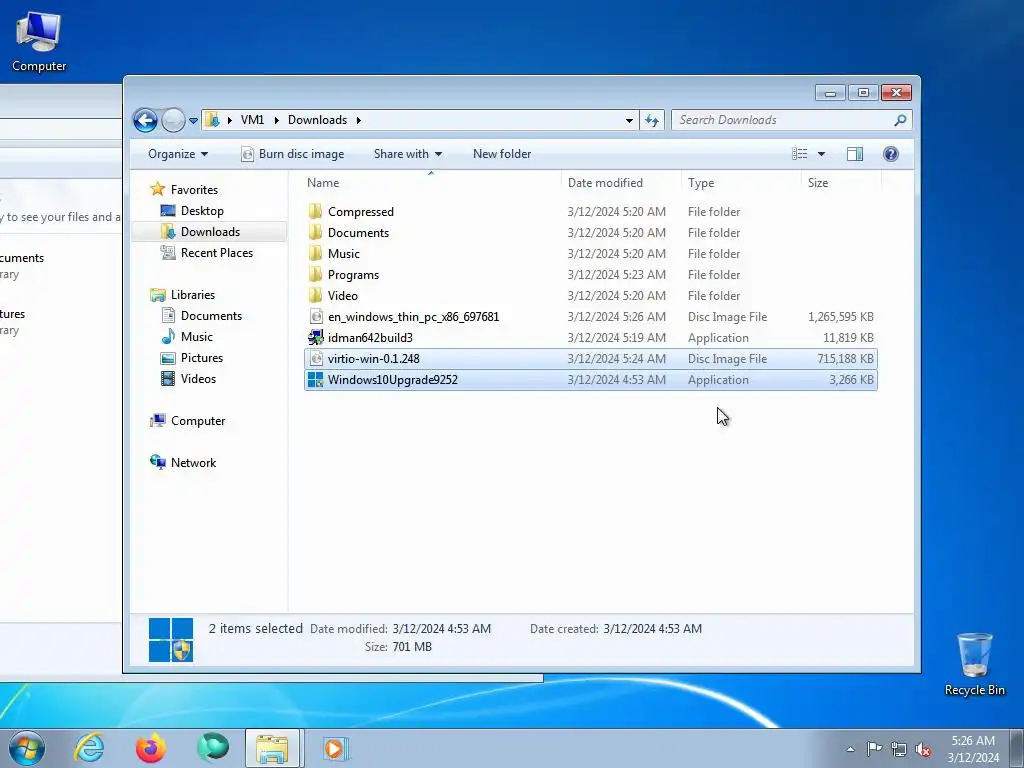The image size is (1024, 768).
Task: Click the refresh button beside address bar
Action: point(652,120)
